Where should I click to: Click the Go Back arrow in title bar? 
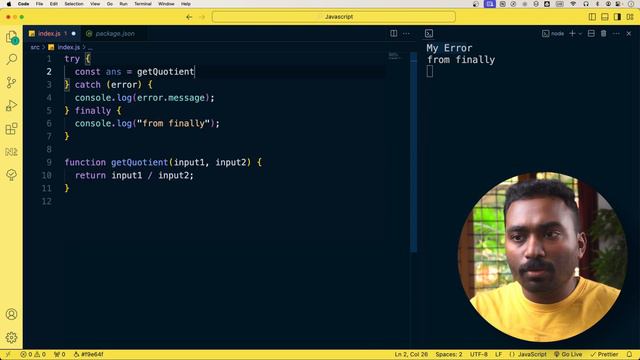[189, 17]
